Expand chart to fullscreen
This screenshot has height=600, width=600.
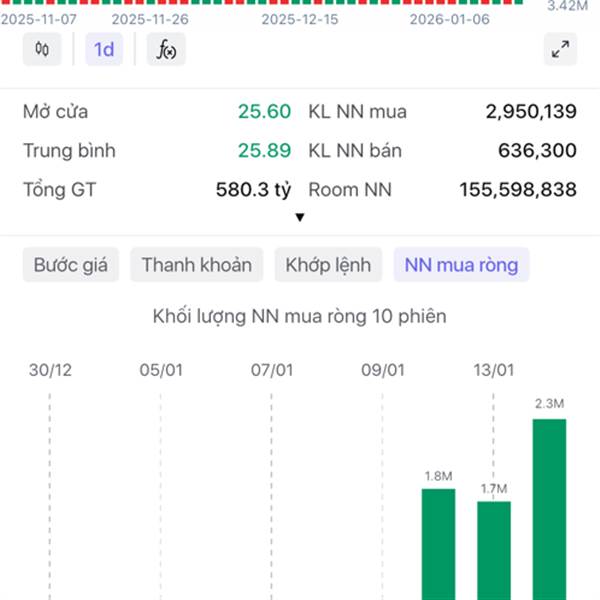(x=560, y=49)
